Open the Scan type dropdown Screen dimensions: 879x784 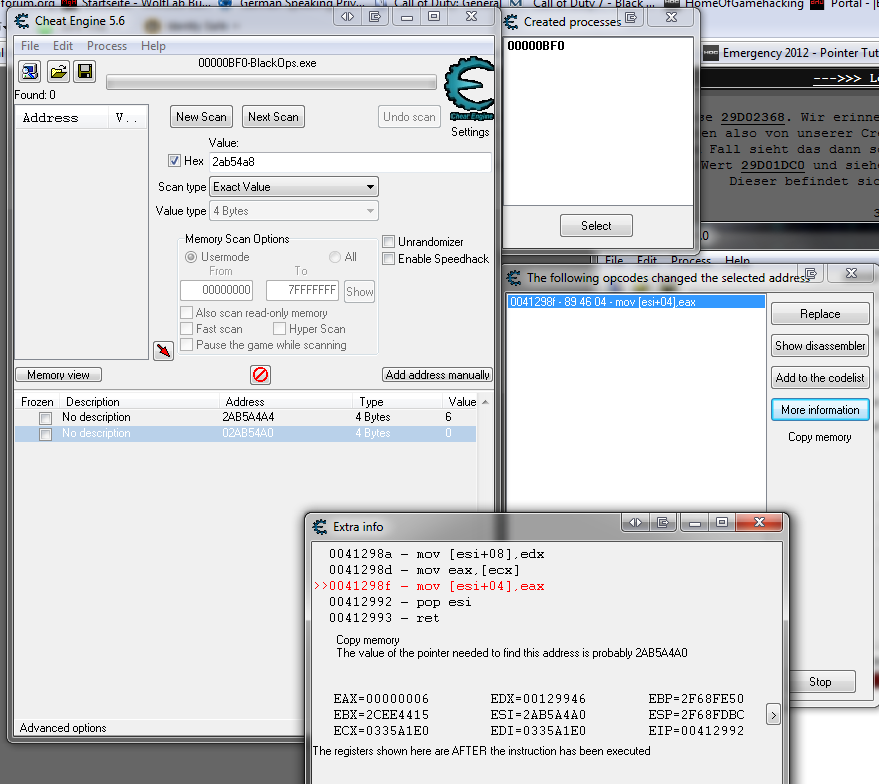(x=294, y=187)
